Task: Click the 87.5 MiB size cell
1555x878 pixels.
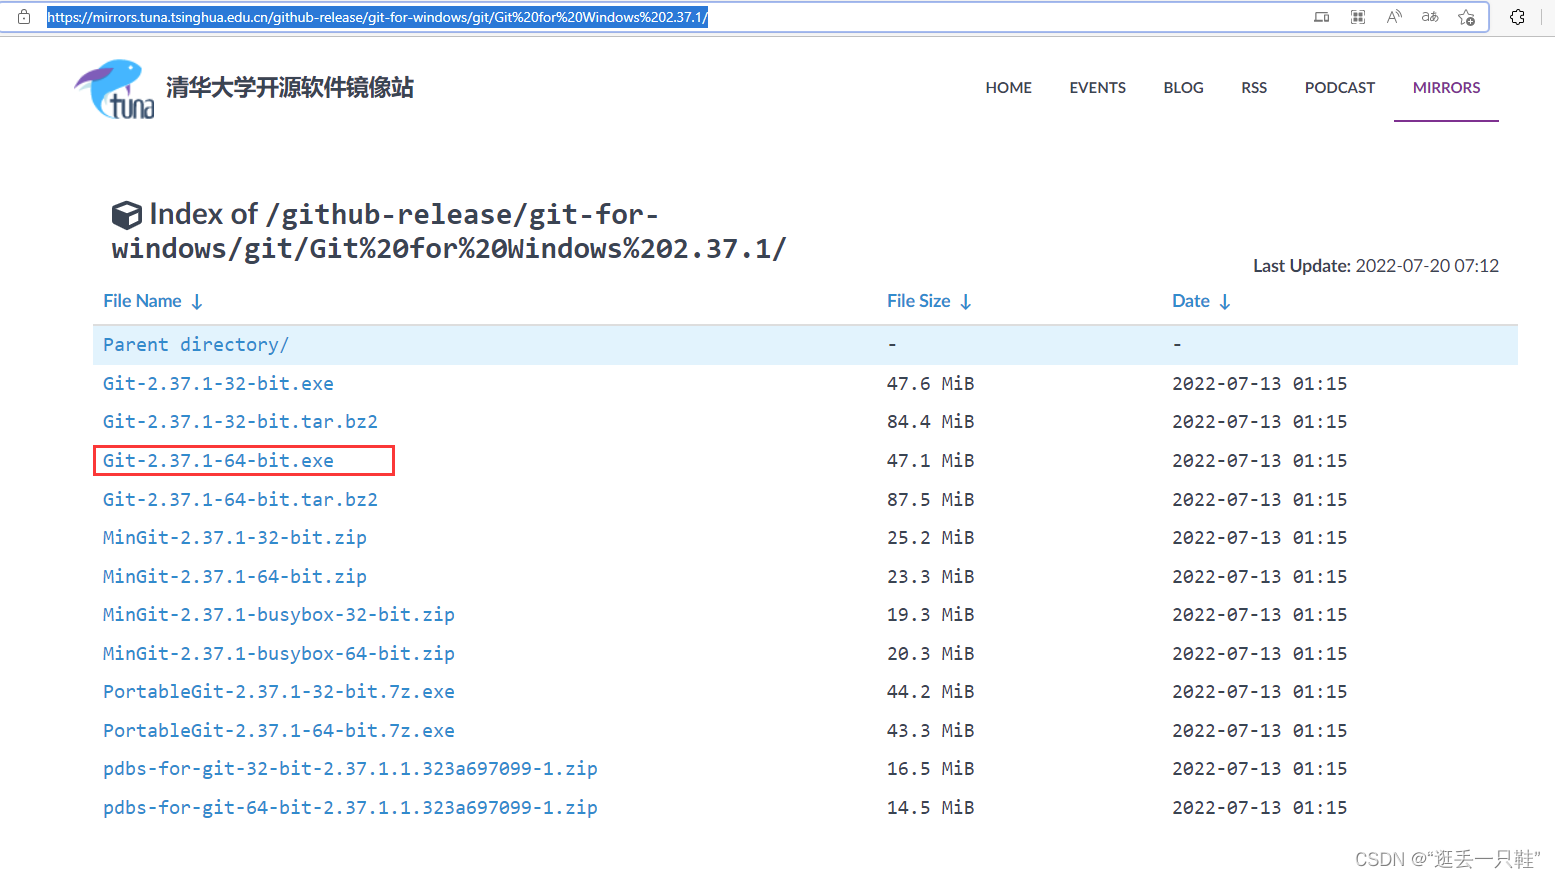Action: tap(930, 500)
